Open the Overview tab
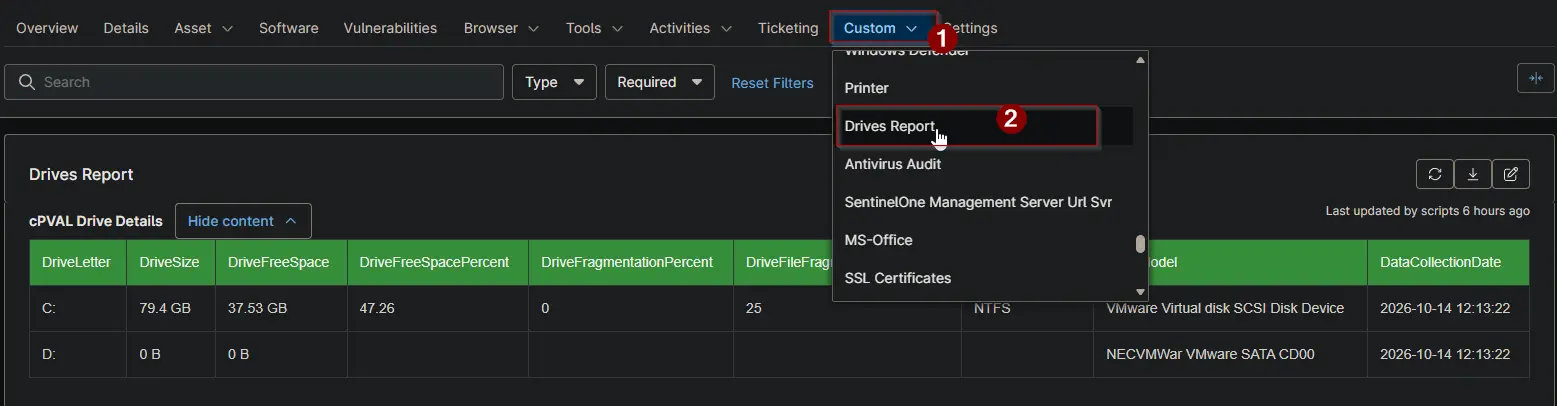The width and height of the screenshot is (1557, 406). tap(47, 28)
